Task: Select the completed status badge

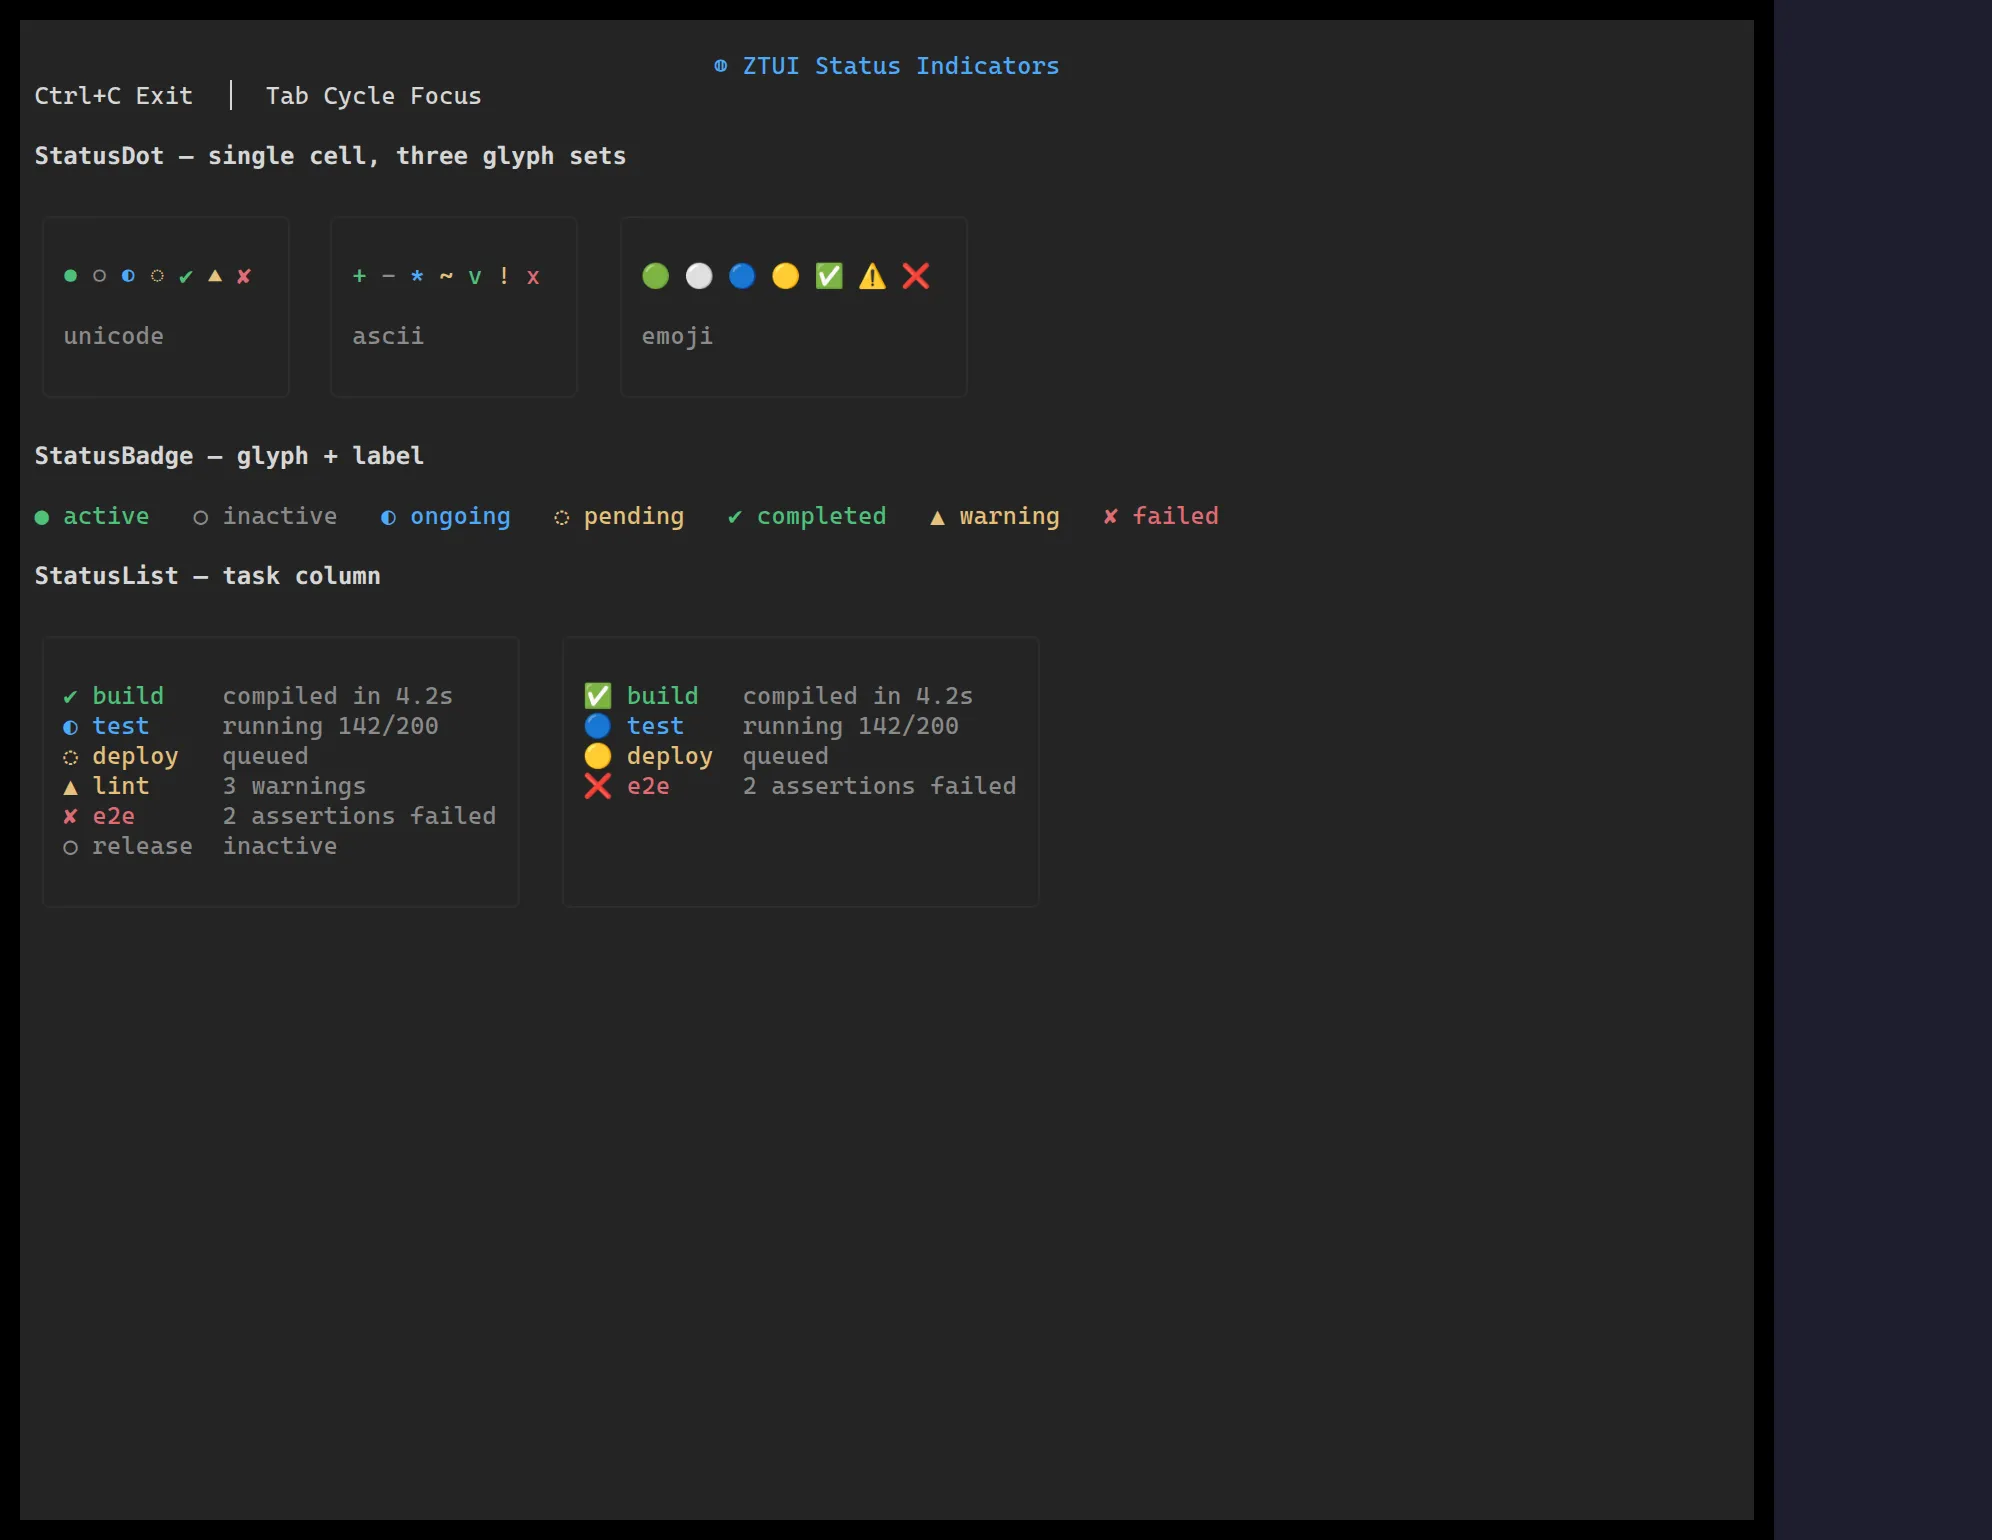Action: point(806,516)
